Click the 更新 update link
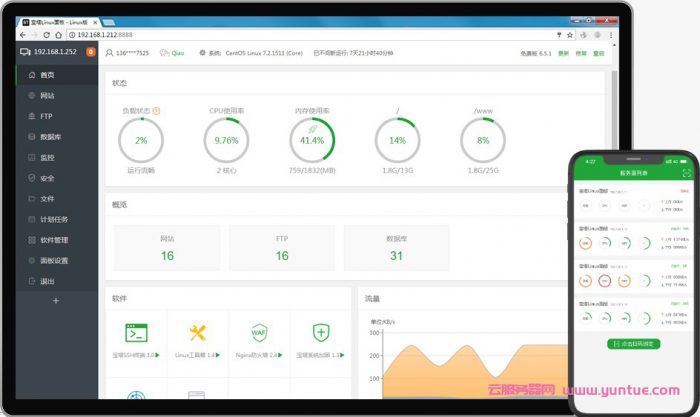This screenshot has width=700, height=417. coord(563,53)
